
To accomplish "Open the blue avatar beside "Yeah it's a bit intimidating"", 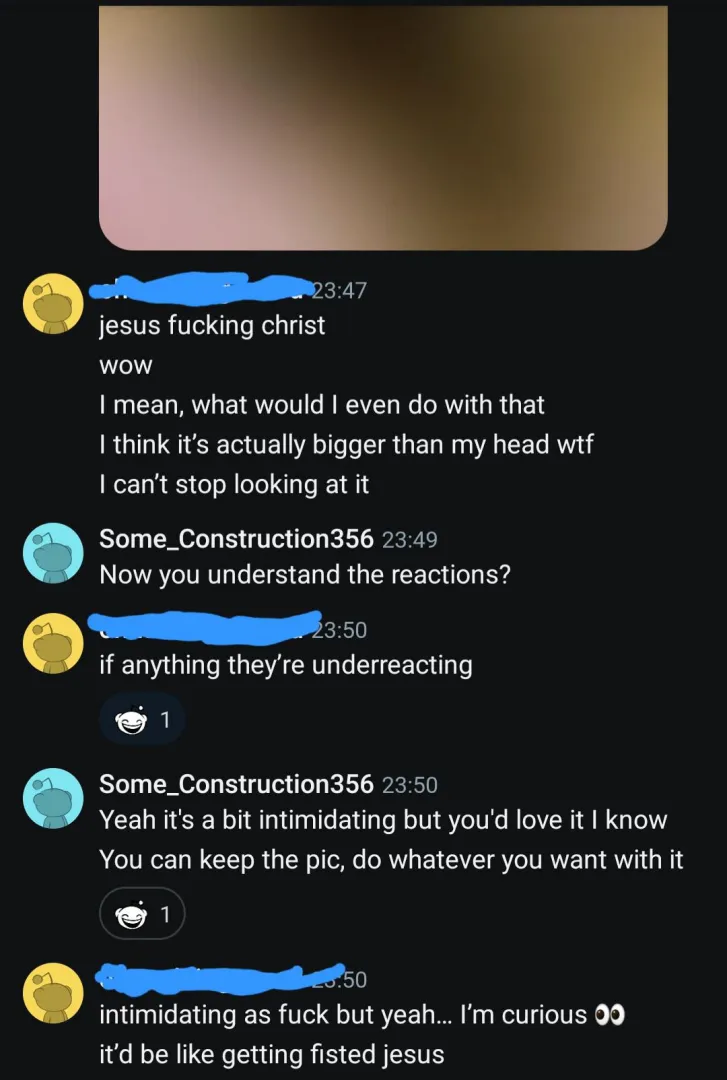I will pos(53,798).
